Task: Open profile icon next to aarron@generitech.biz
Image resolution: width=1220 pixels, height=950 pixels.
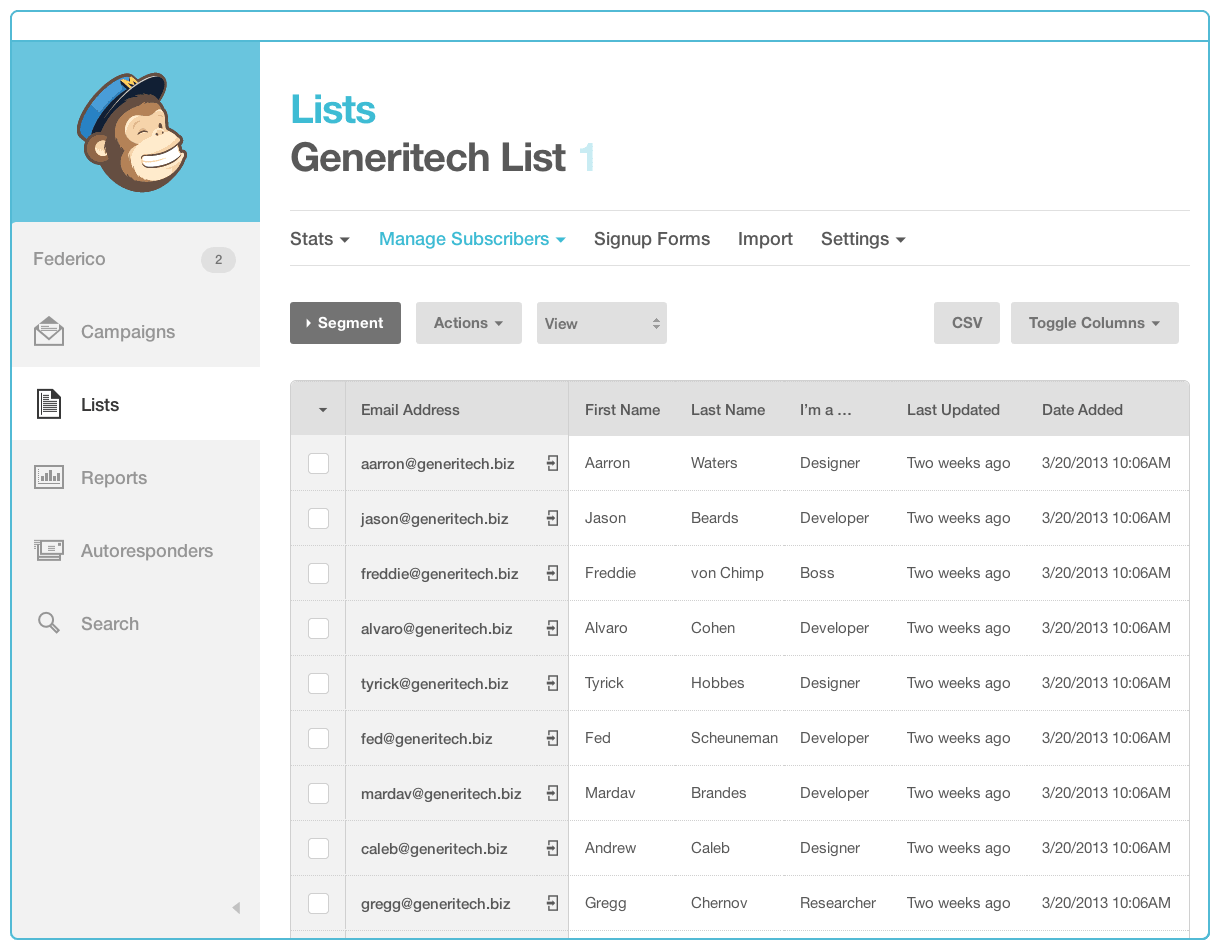Action: click(x=552, y=463)
